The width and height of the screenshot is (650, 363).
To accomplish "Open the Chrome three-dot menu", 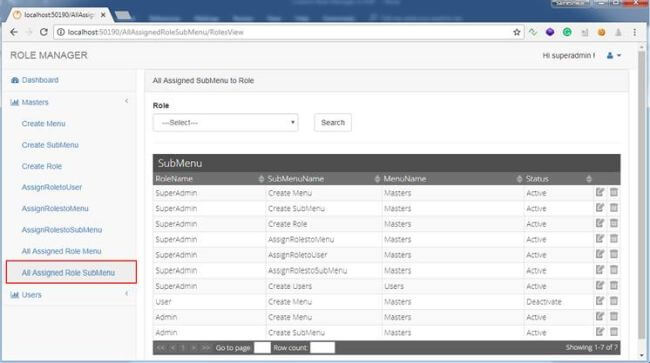I will coord(635,32).
